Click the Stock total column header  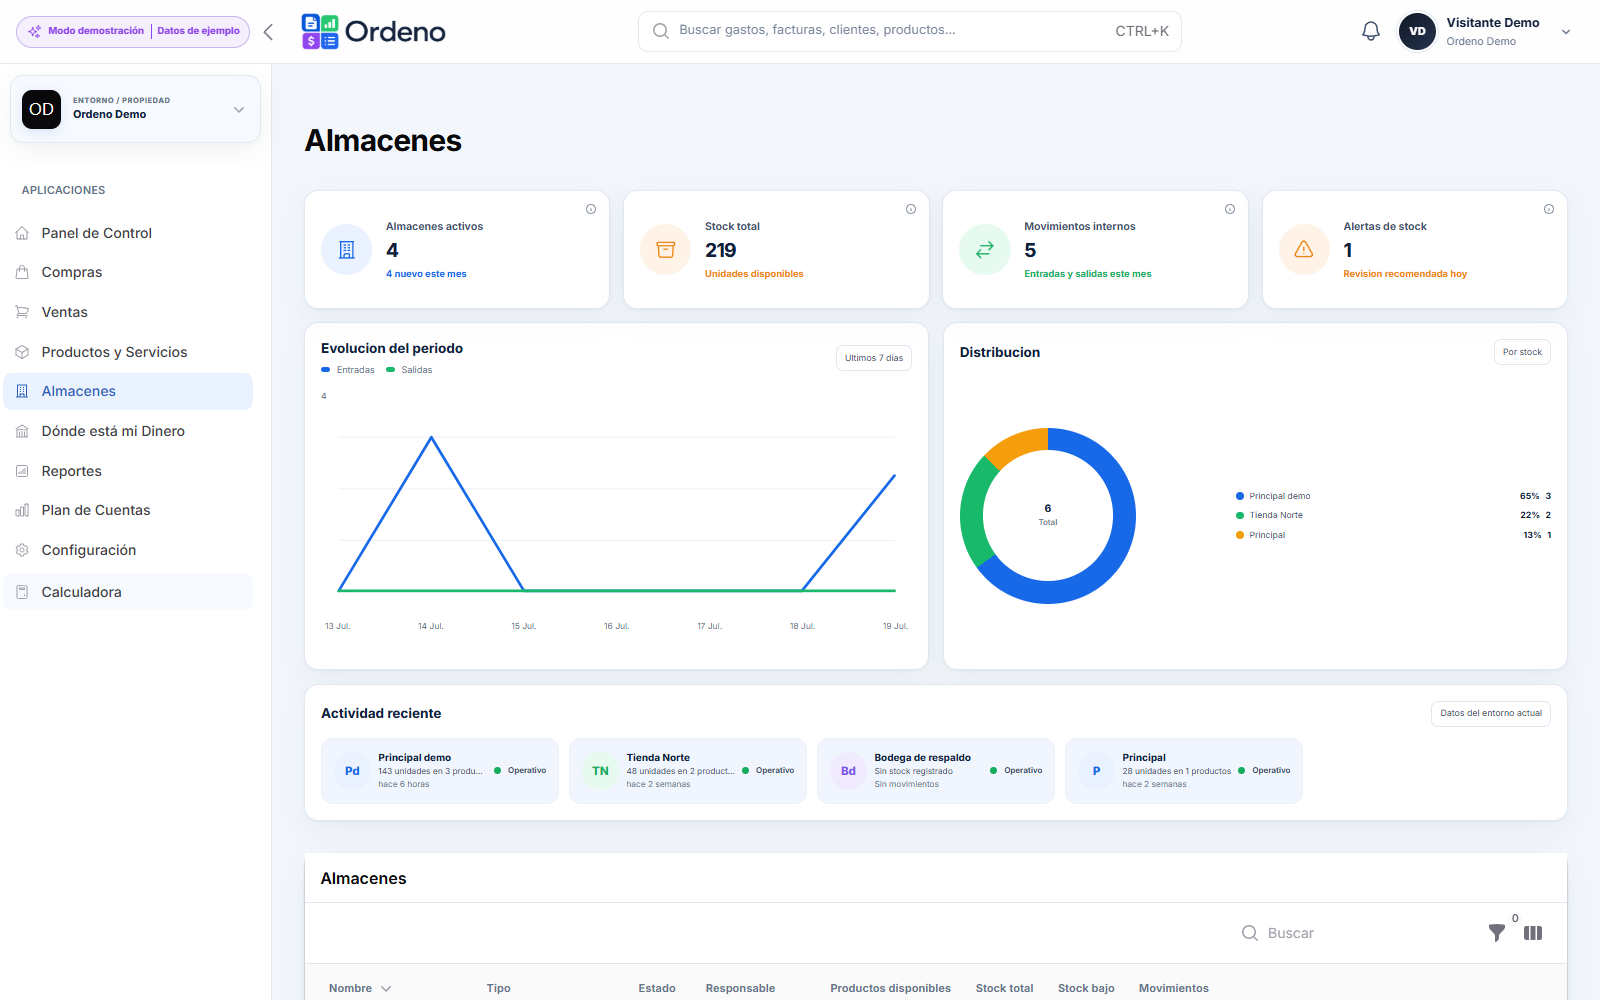point(1004,988)
